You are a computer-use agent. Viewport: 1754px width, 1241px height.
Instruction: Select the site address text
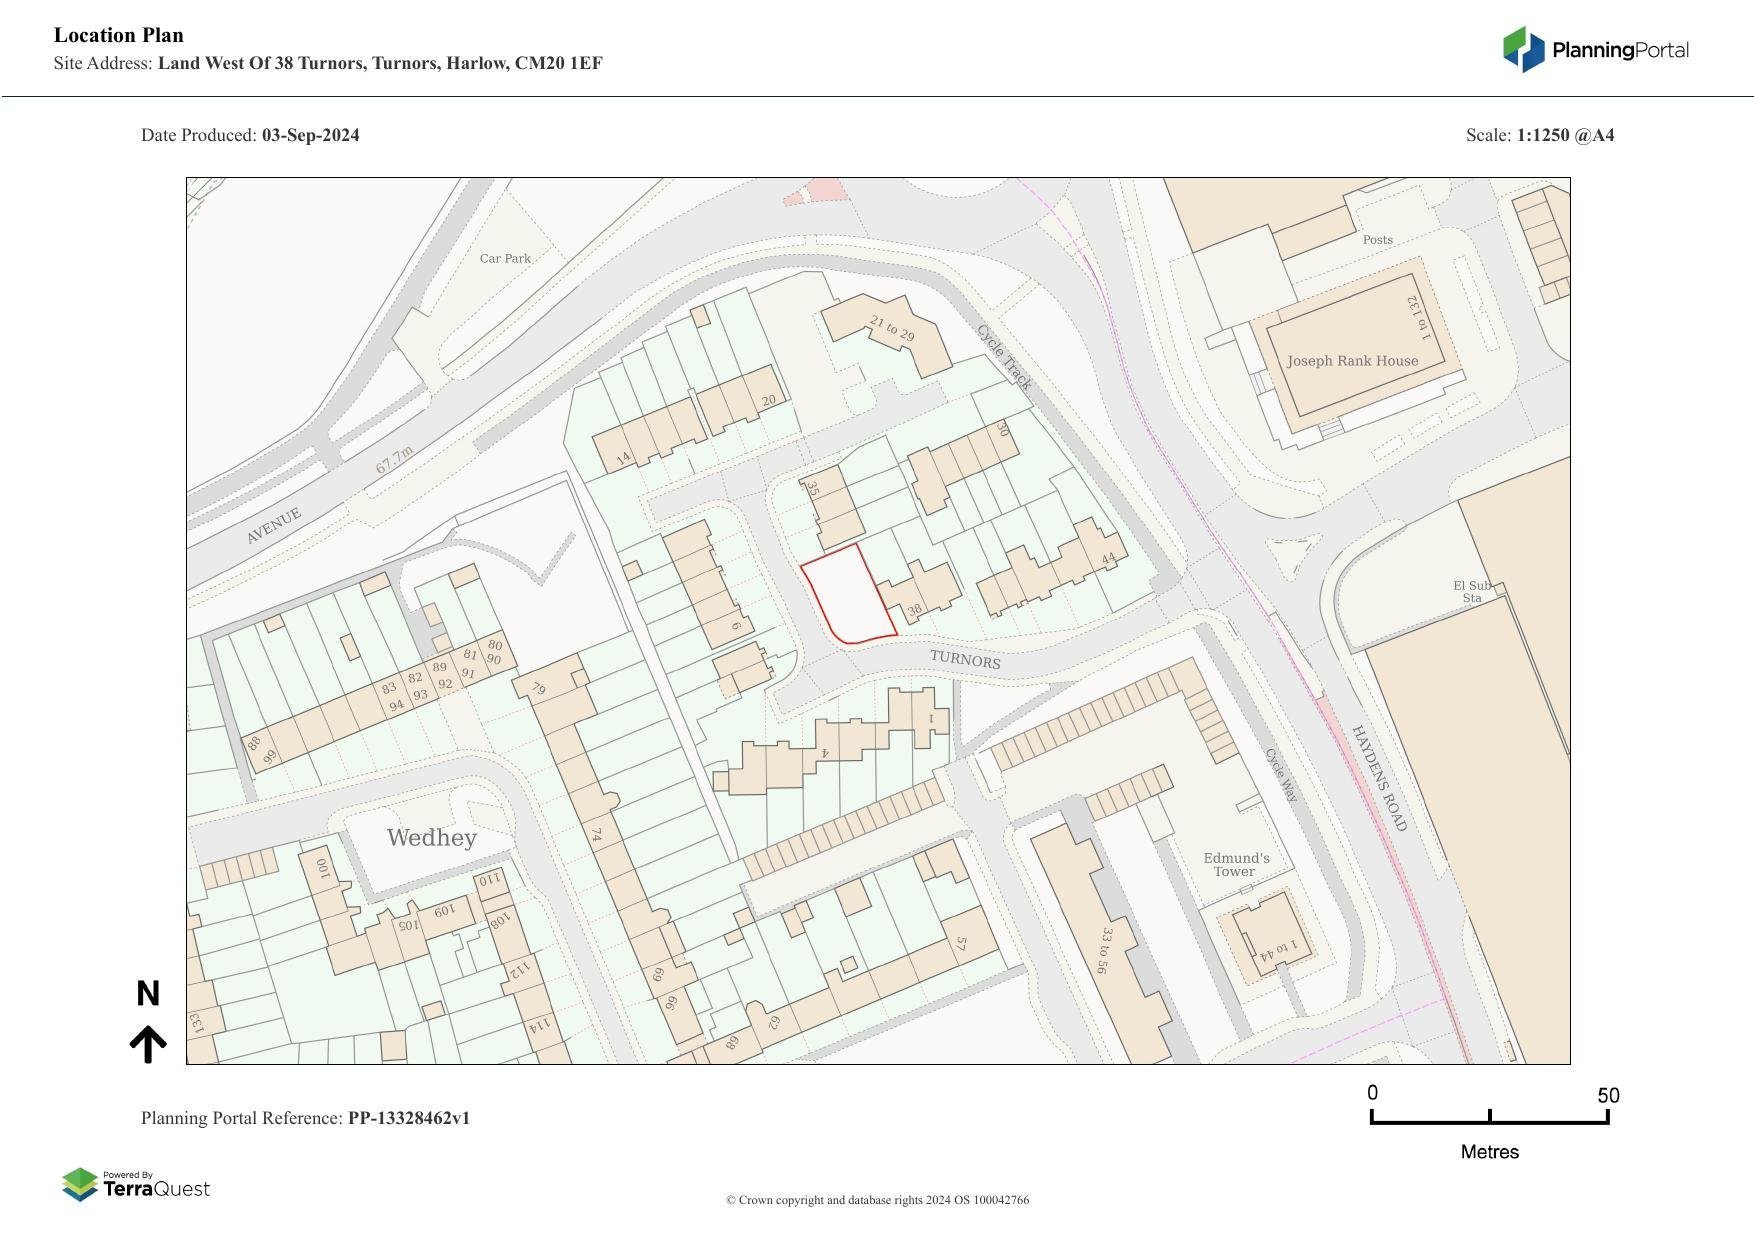[380, 63]
